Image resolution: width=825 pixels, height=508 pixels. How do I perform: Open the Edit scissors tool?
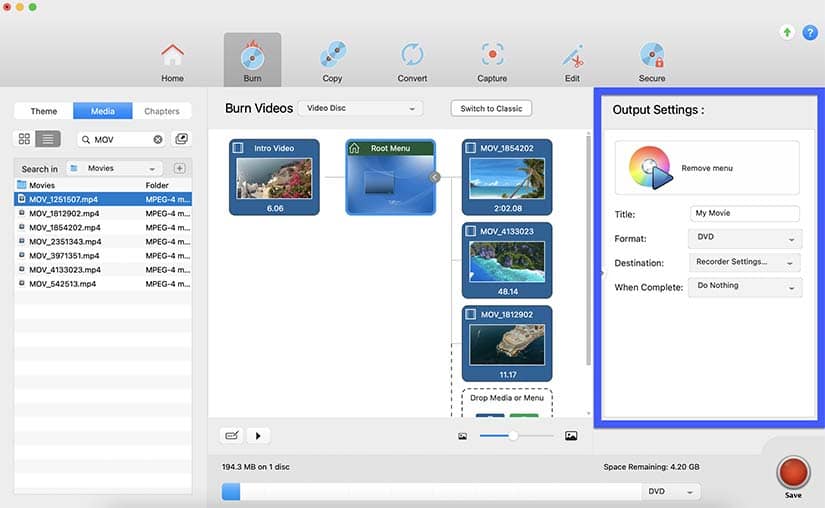[572, 58]
